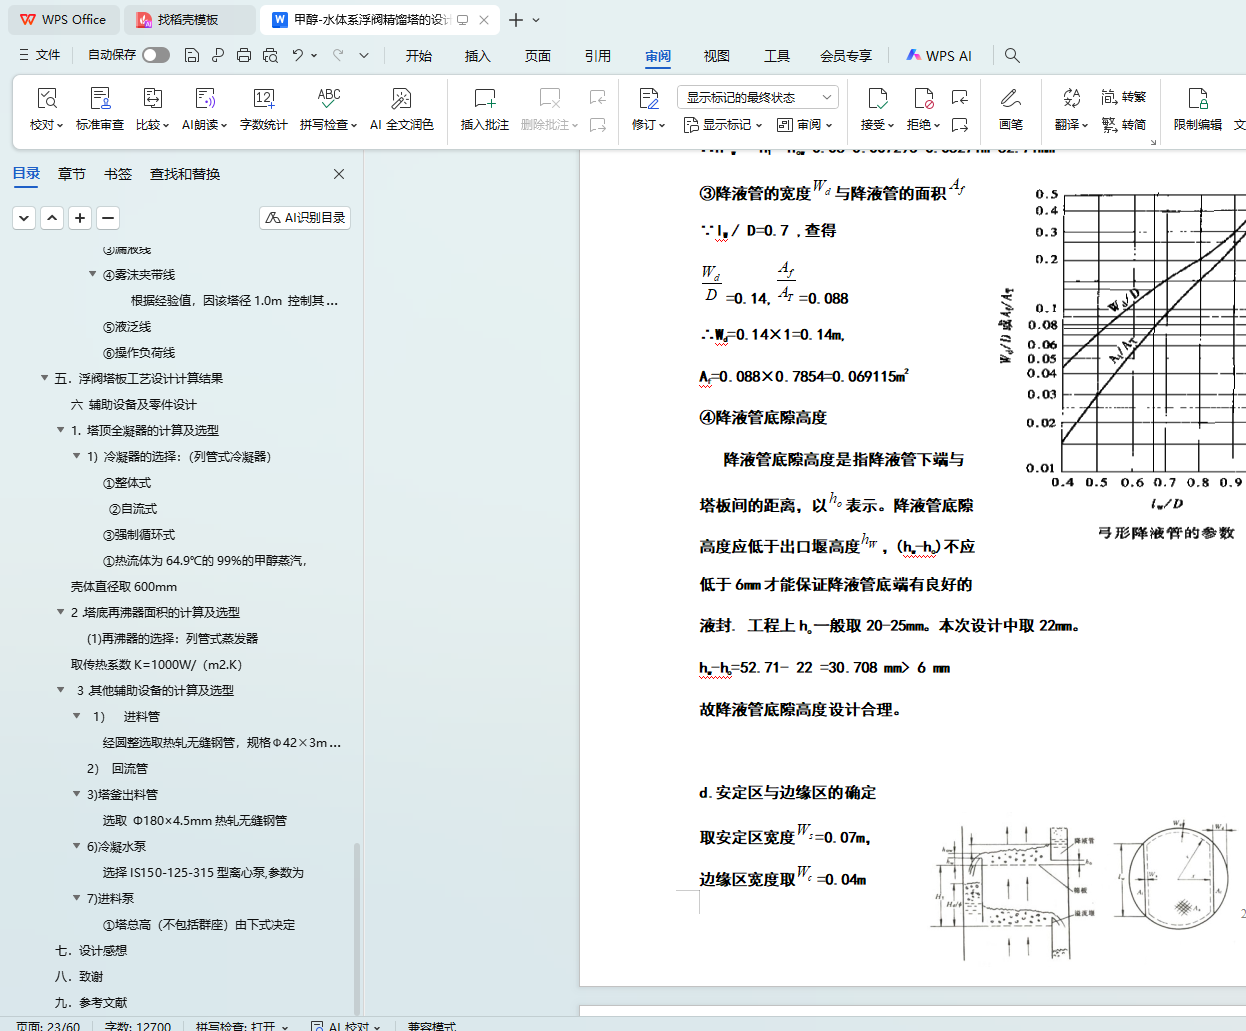Click the 限制编辑 restrict editing icon
This screenshot has height=1031, width=1246.
pyautogui.click(x=1197, y=99)
